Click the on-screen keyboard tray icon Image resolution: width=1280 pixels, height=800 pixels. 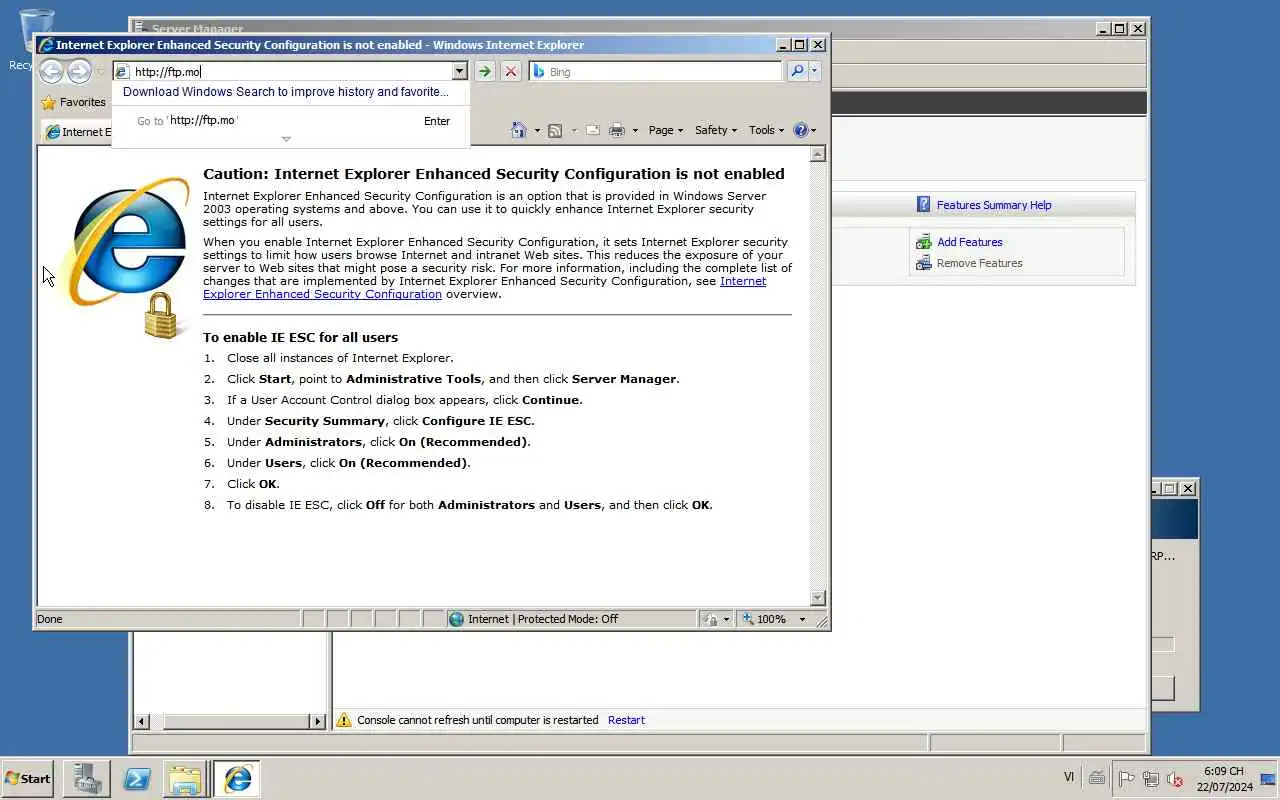[x=1097, y=778]
